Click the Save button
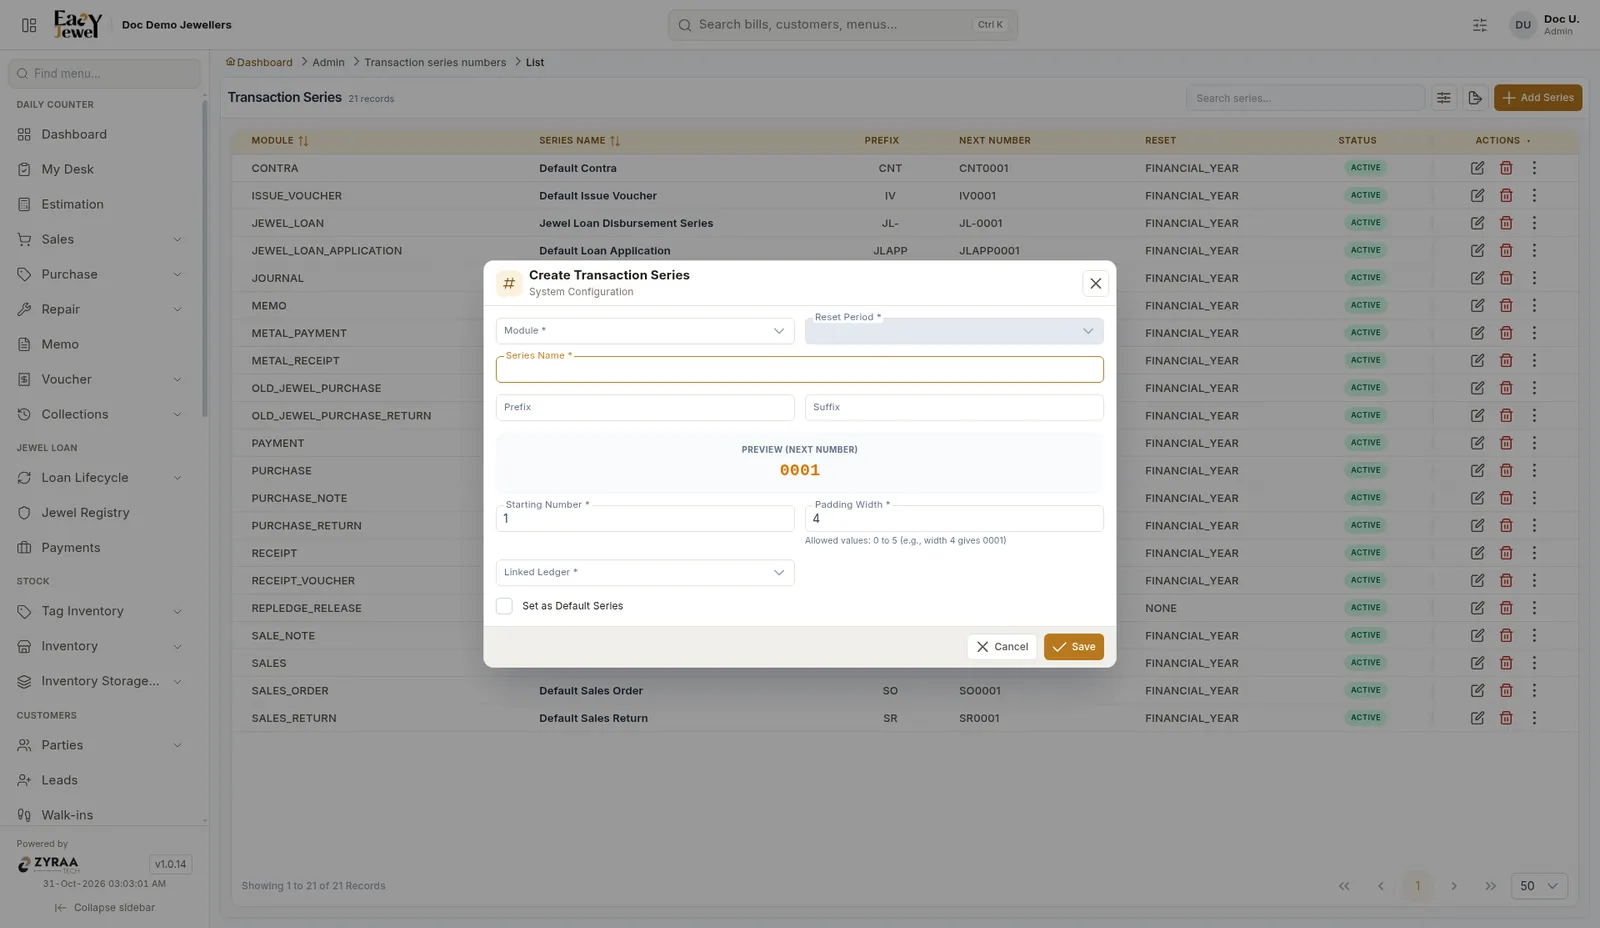The height and width of the screenshot is (928, 1600). pyautogui.click(x=1074, y=647)
